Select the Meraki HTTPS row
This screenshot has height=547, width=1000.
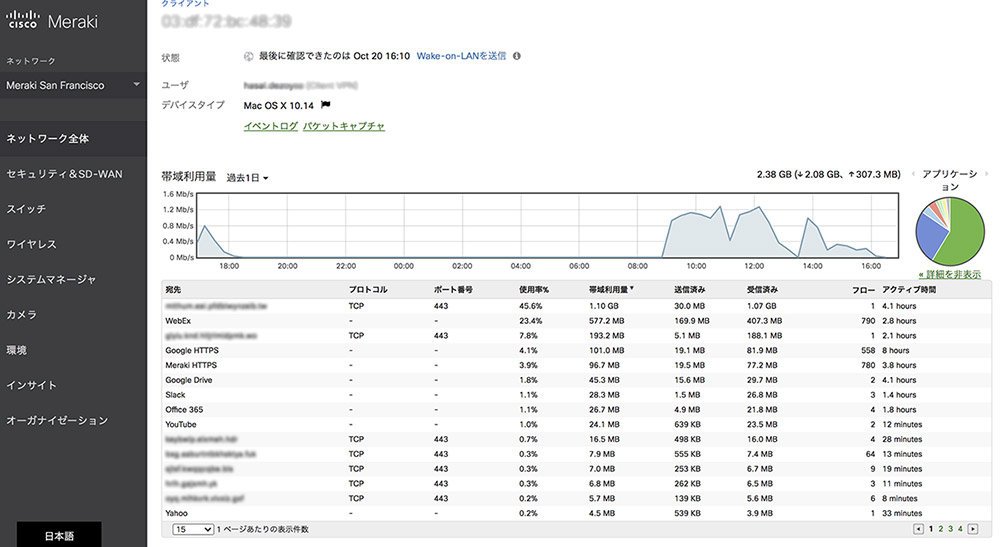[576, 365]
